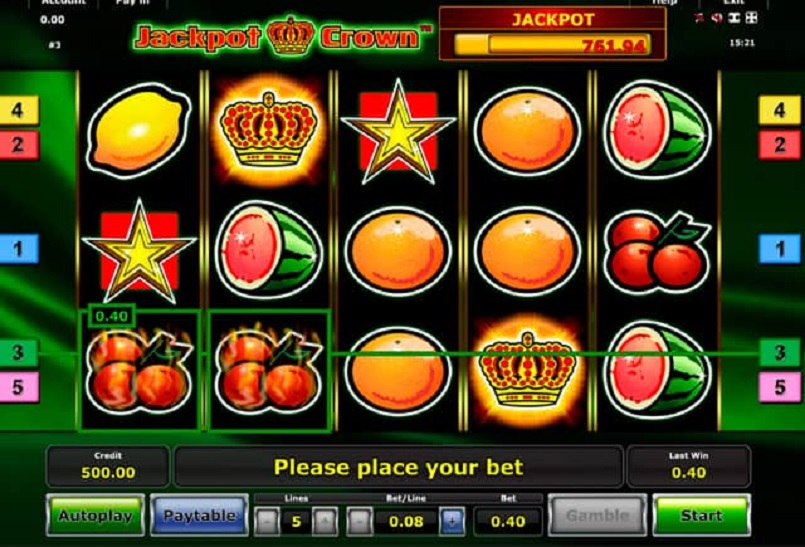
Task: Click the red music mute icon
Action: tap(700, 18)
